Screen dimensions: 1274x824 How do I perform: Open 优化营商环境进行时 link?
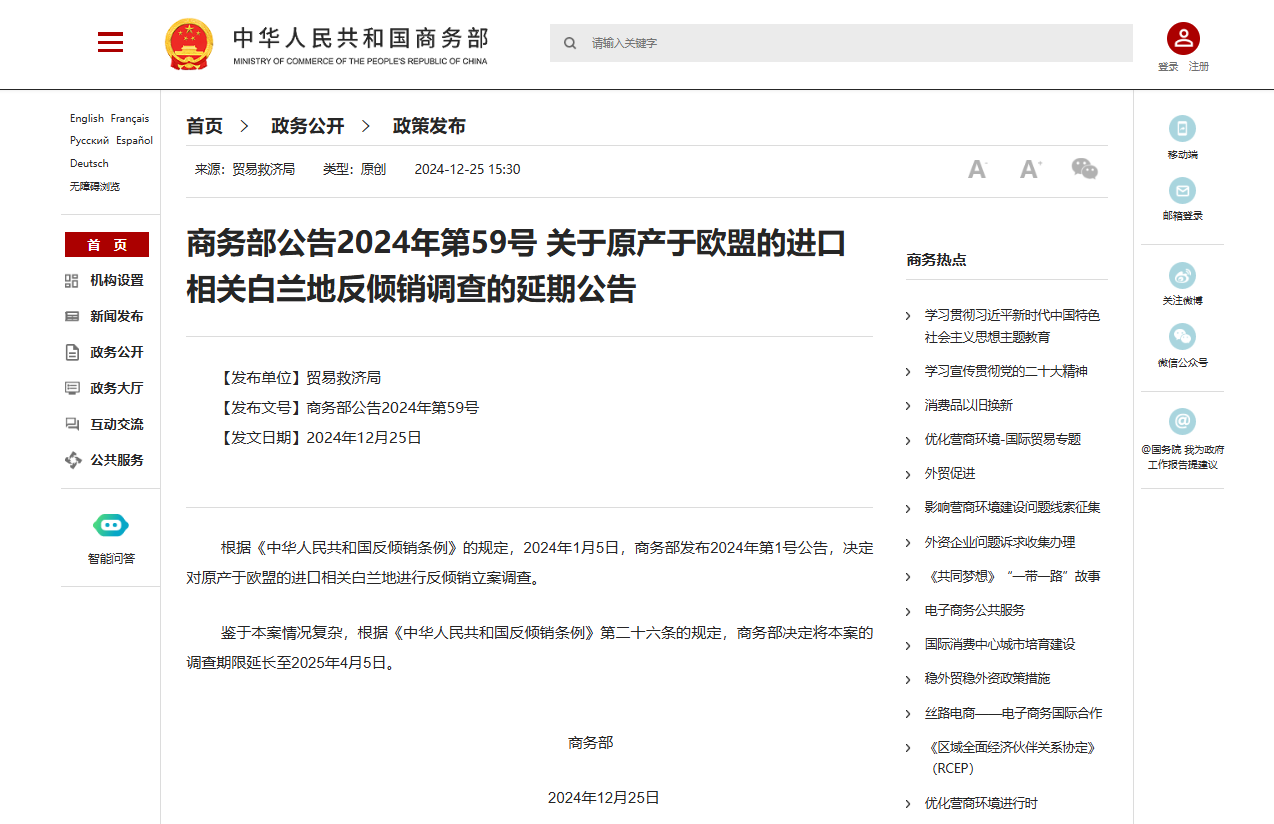click(x=981, y=803)
